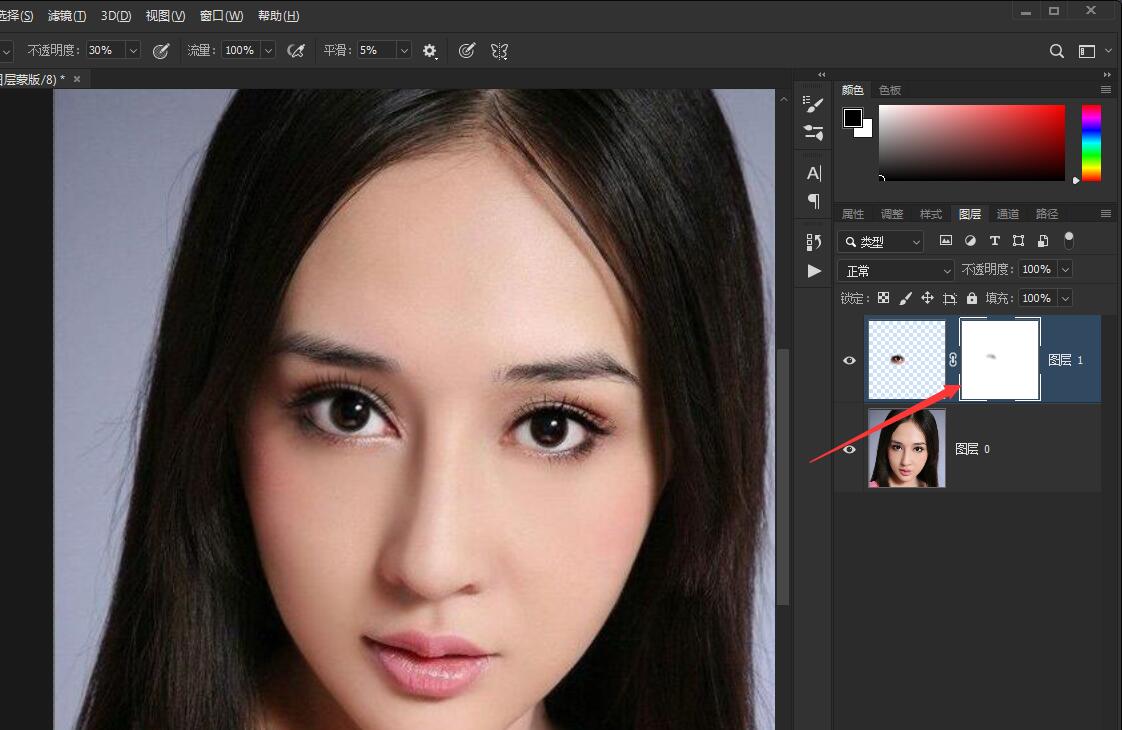Select the airbrush icon next to flow
This screenshot has height=730, width=1122.
click(296, 50)
